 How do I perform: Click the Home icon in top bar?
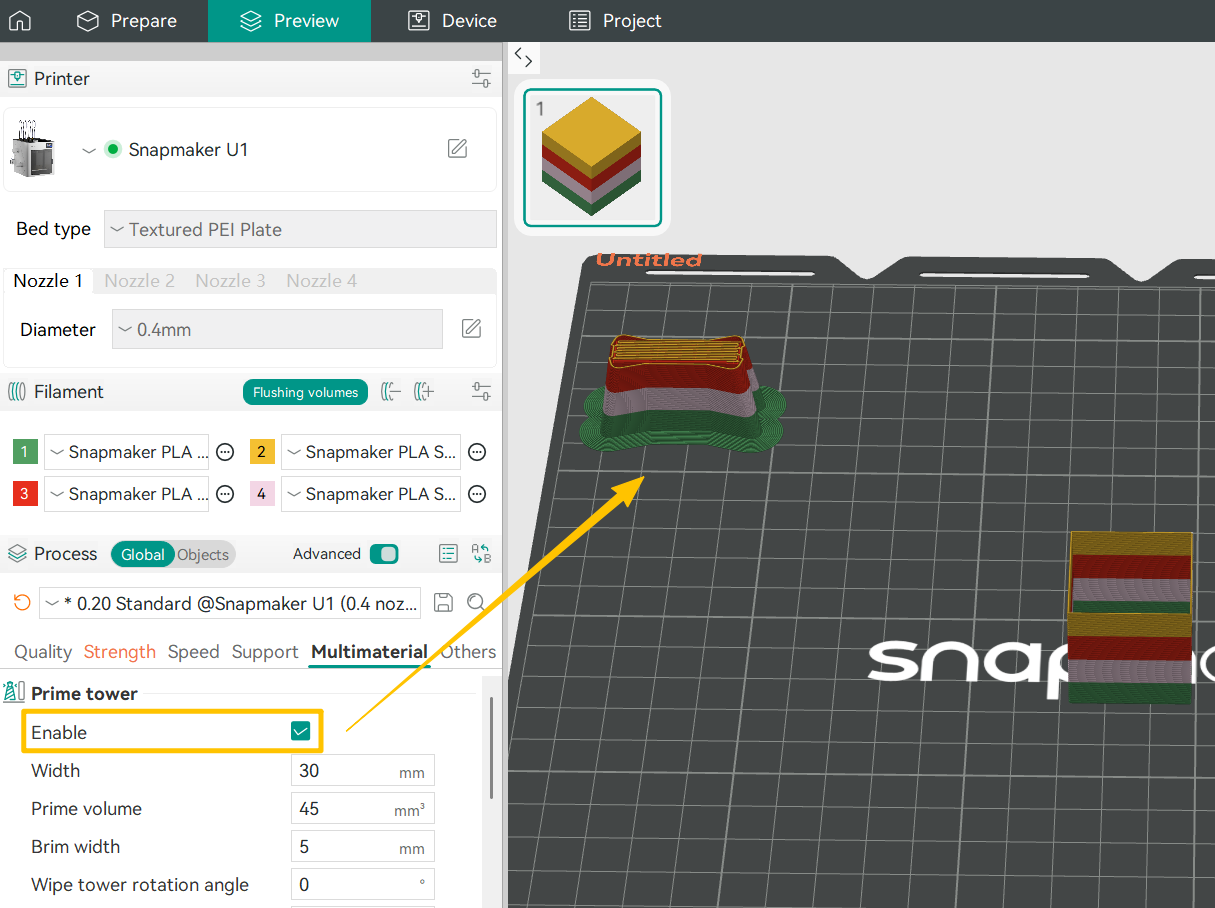(20, 21)
